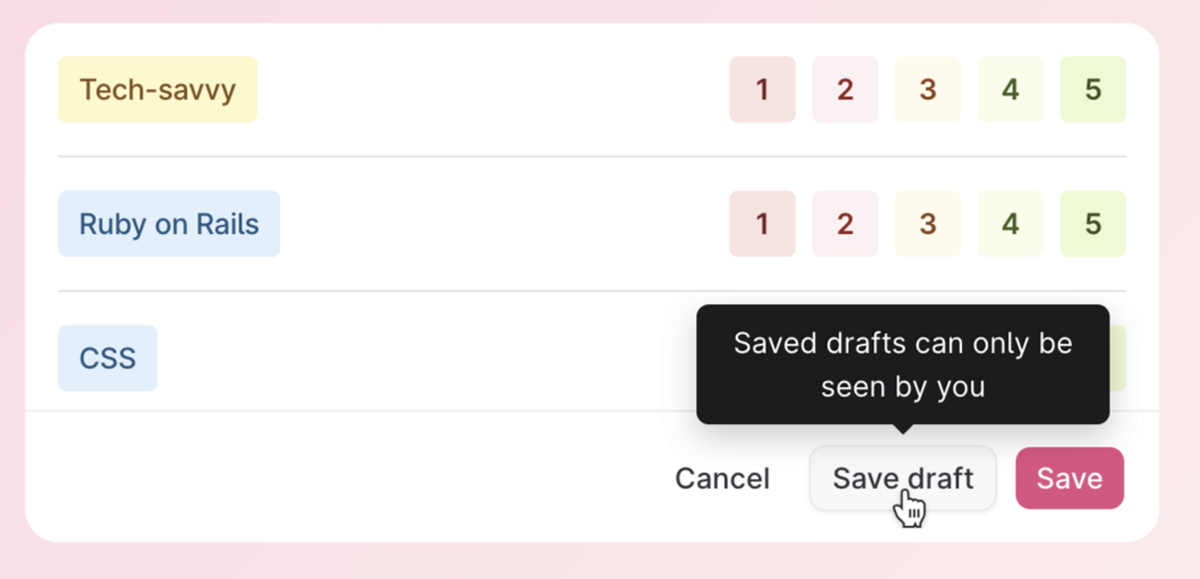The width and height of the screenshot is (1200, 579).
Task: Select rating 3 for Tech-savvy
Action: [928, 90]
